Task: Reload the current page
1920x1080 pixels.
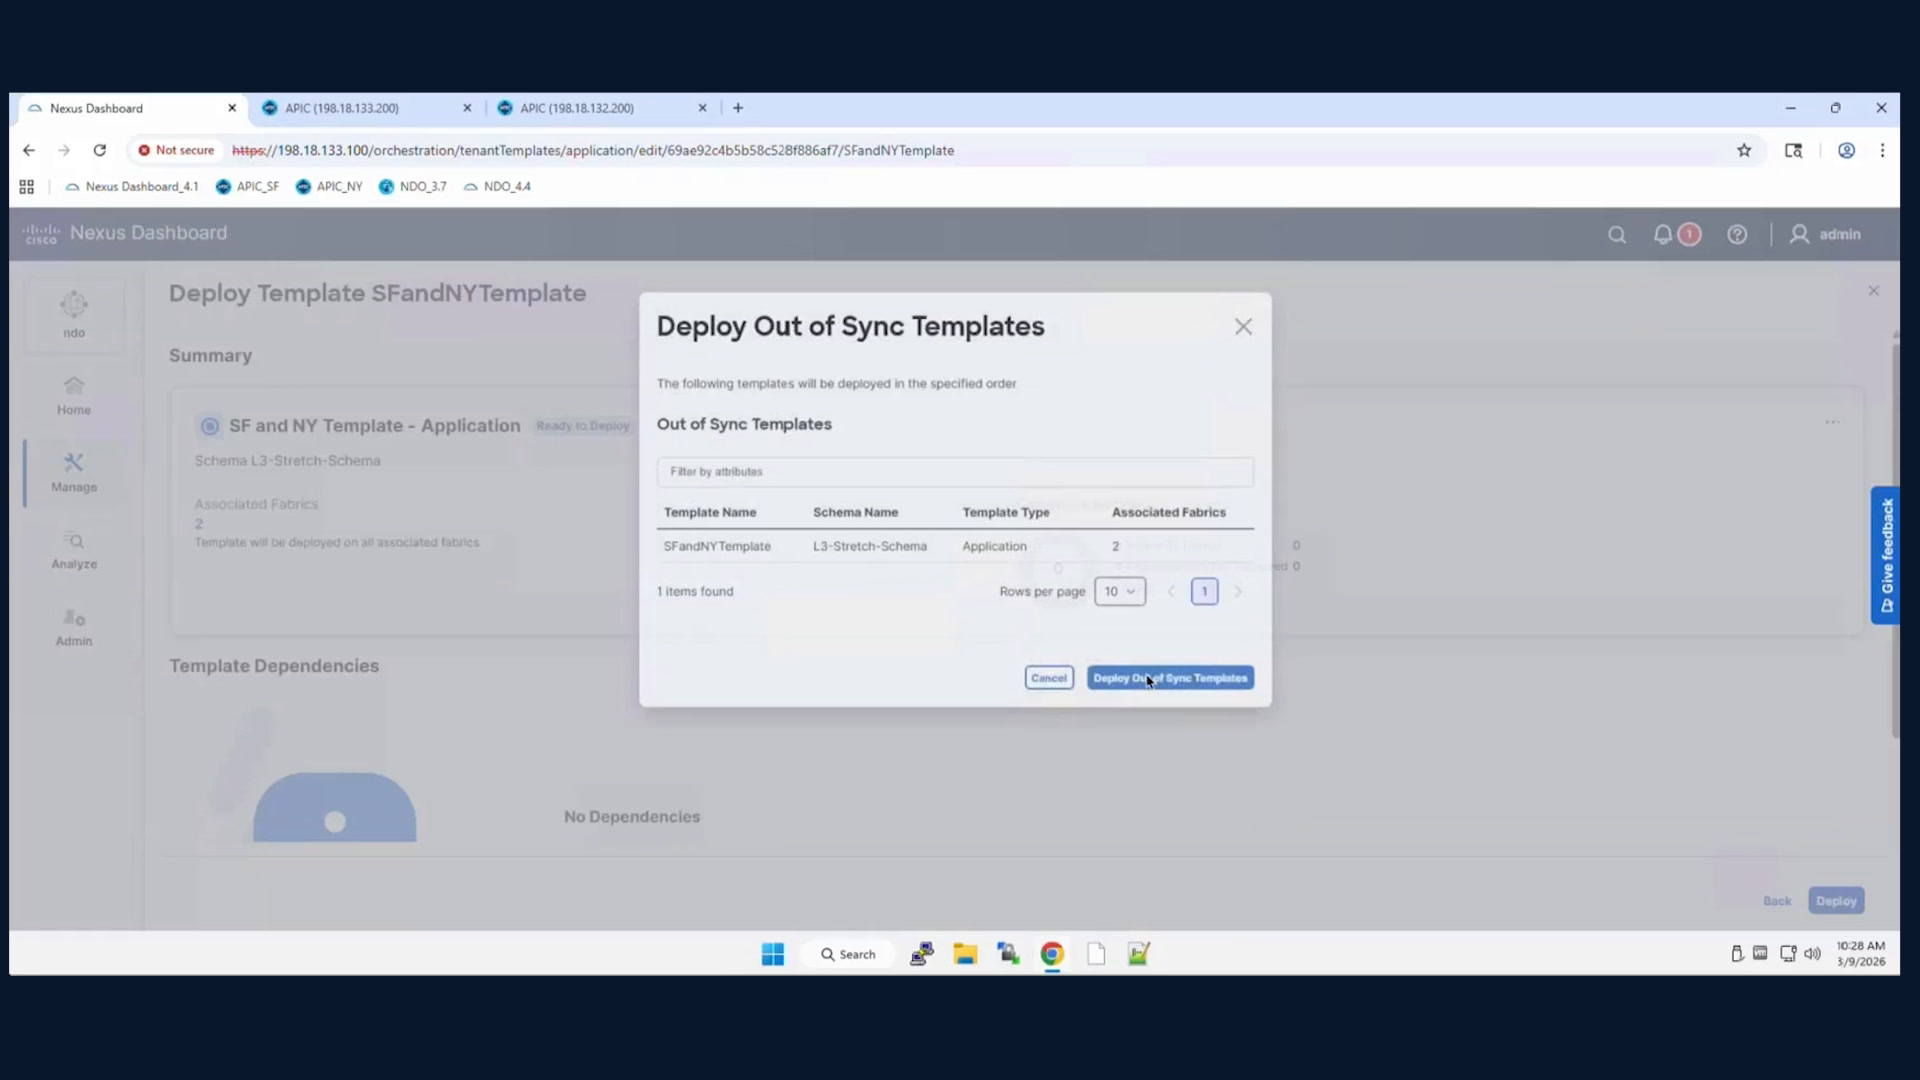Action: (99, 150)
